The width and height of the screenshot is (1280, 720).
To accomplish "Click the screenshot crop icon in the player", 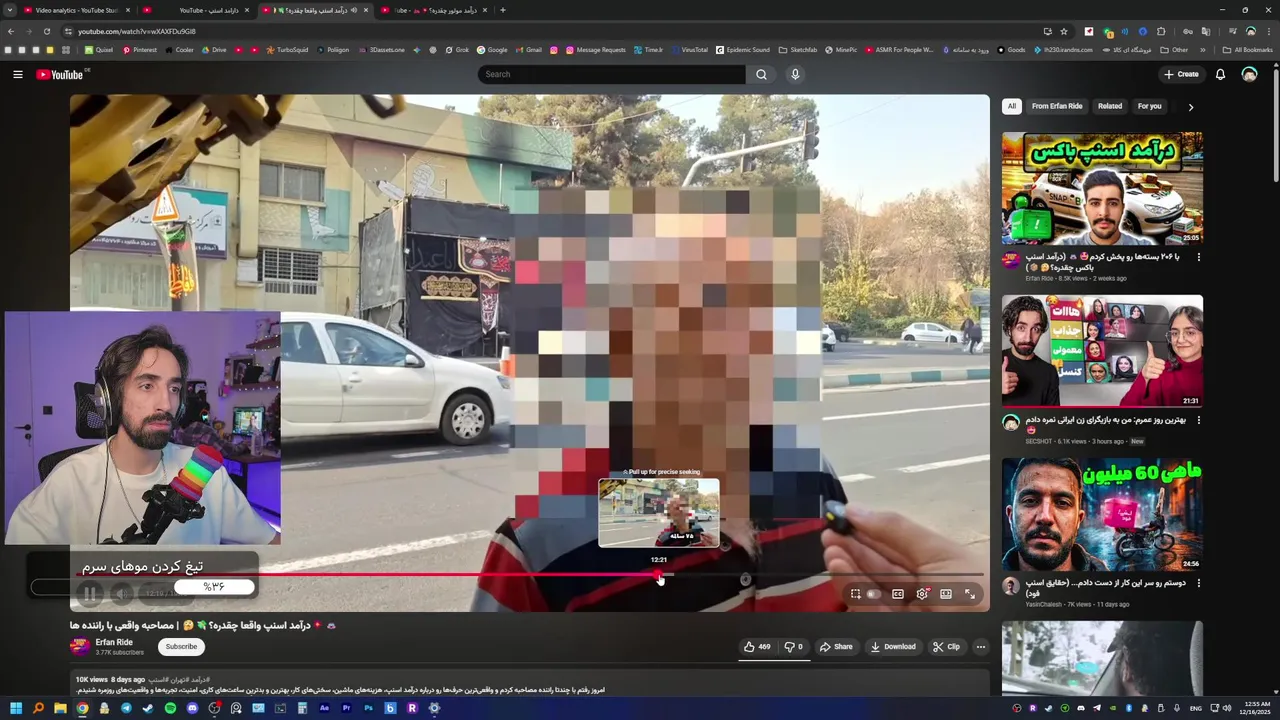I will tap(855, 594).
